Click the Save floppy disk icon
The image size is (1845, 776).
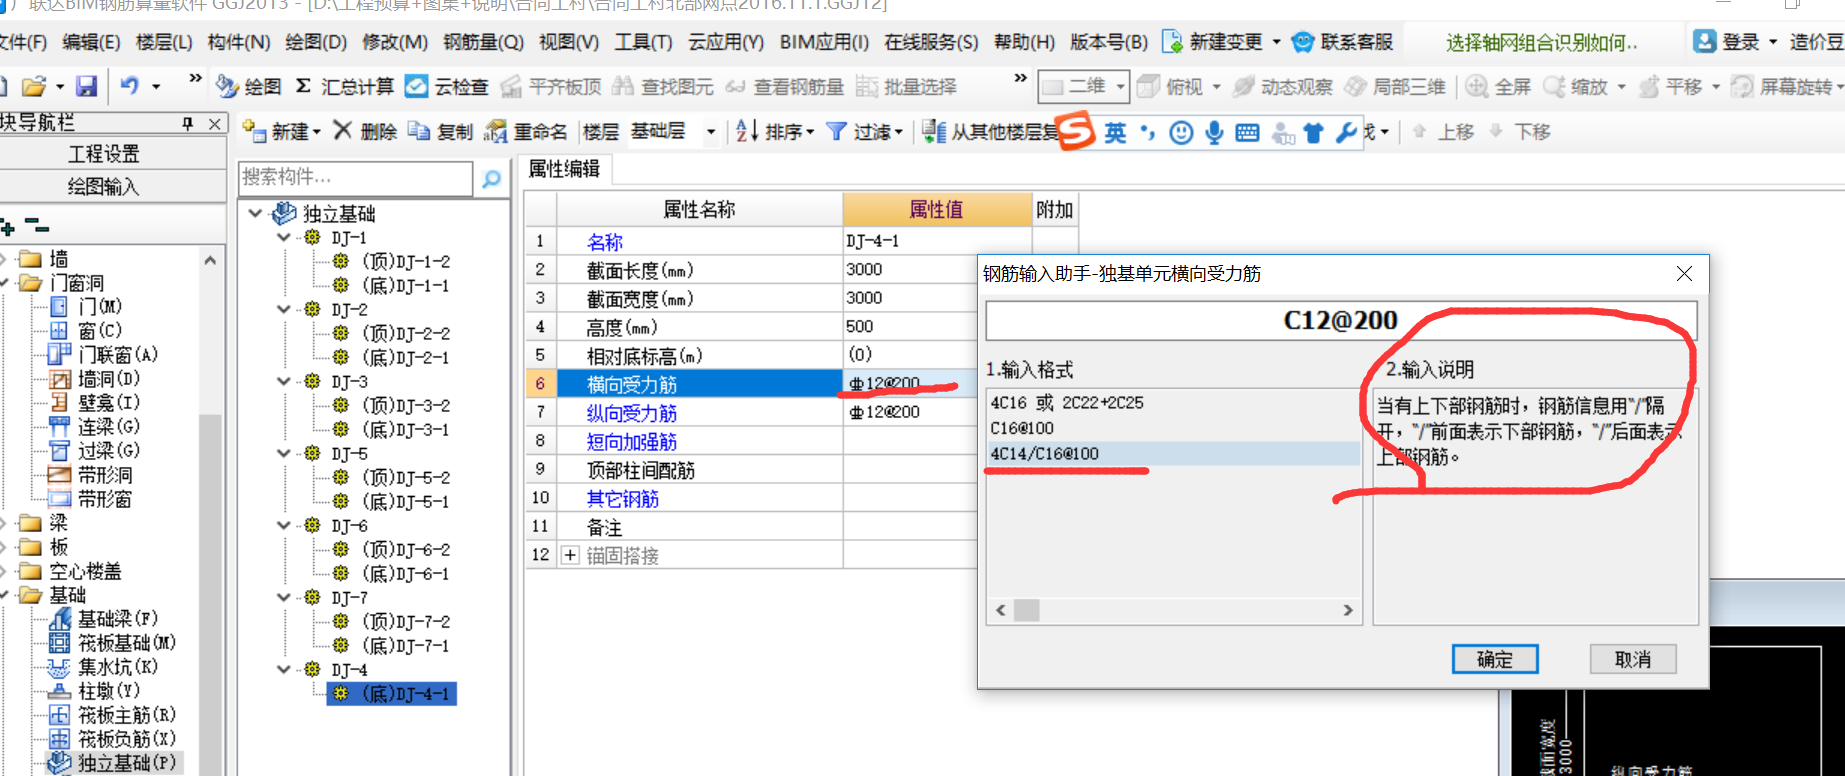pyautogui.click(x=87, y=86)
